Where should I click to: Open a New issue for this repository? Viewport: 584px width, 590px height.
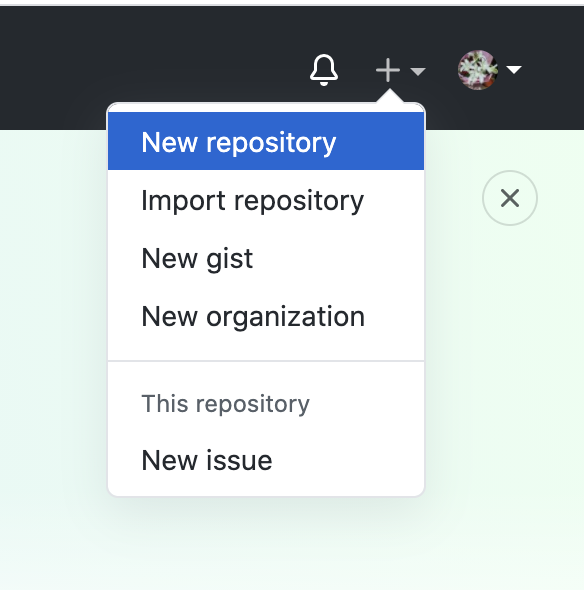266,460
